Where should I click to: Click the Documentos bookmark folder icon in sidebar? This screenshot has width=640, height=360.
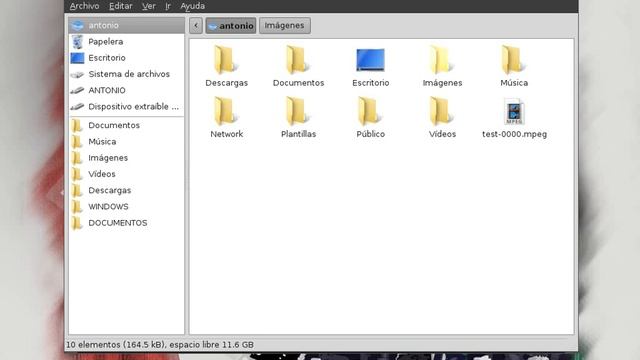[x=77, y=125]
